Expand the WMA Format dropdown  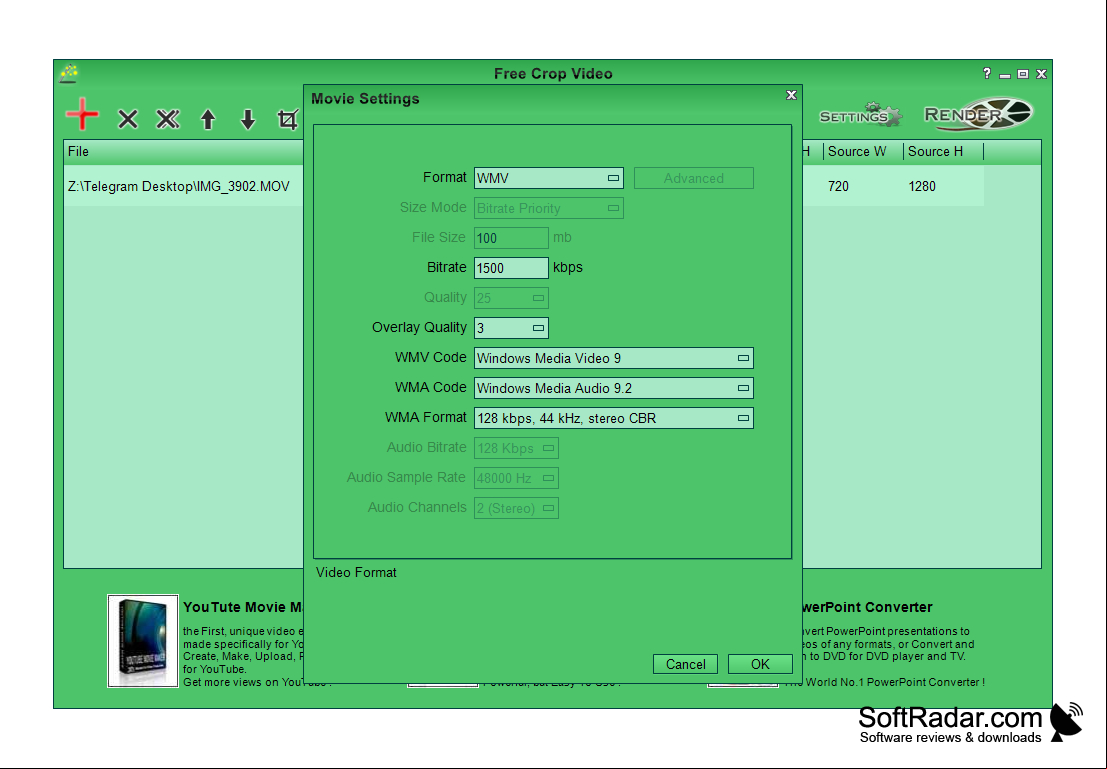(x=614, y=418)
